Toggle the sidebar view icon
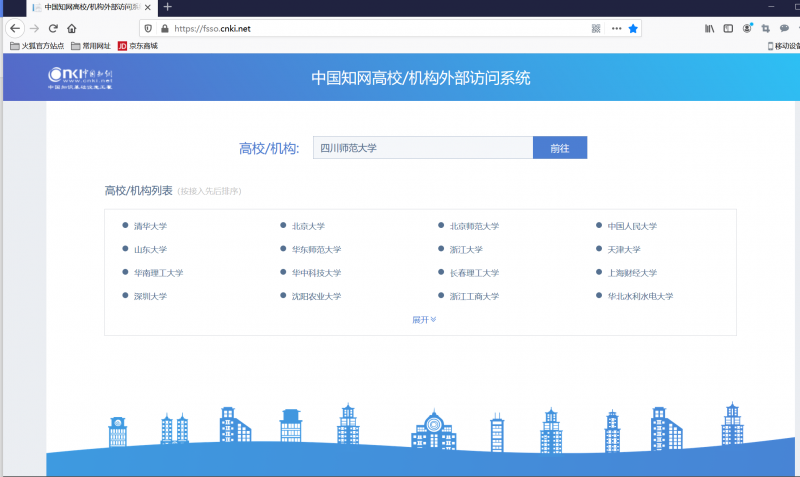 tap(728, 29)
